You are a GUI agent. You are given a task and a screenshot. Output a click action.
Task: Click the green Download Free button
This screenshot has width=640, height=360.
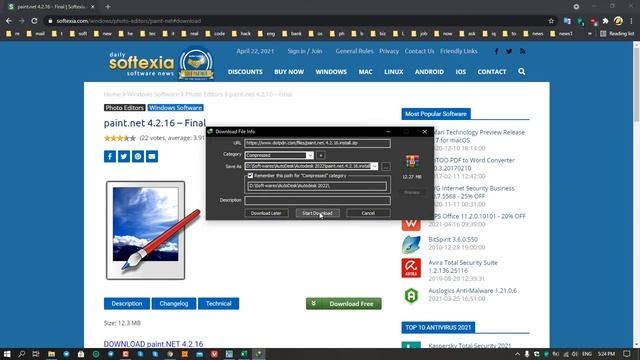[344, 304]
